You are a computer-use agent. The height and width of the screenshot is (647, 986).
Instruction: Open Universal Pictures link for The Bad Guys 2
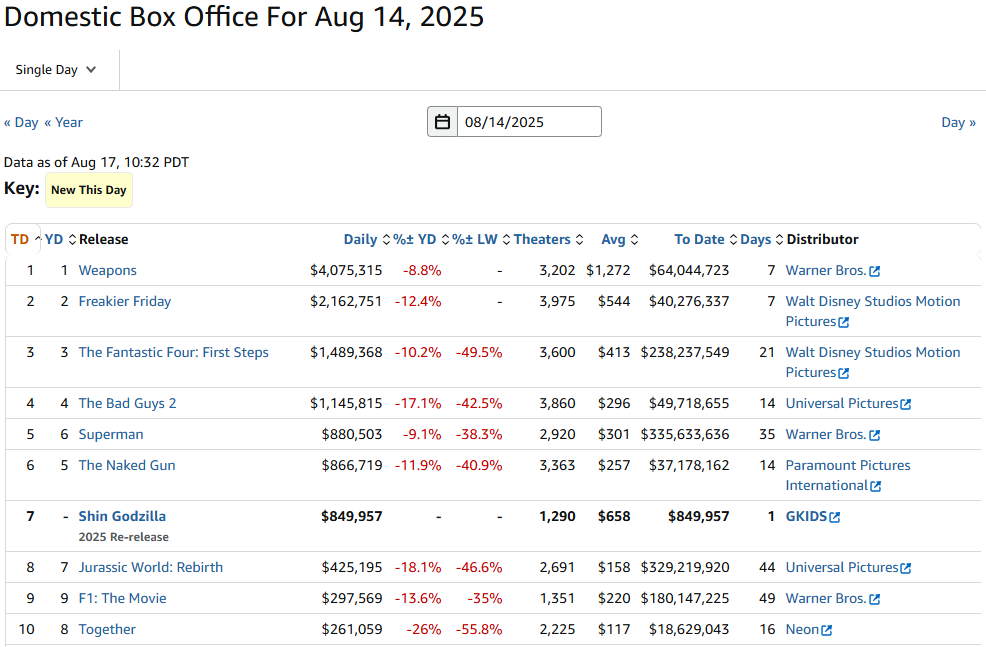click(842, 403)
